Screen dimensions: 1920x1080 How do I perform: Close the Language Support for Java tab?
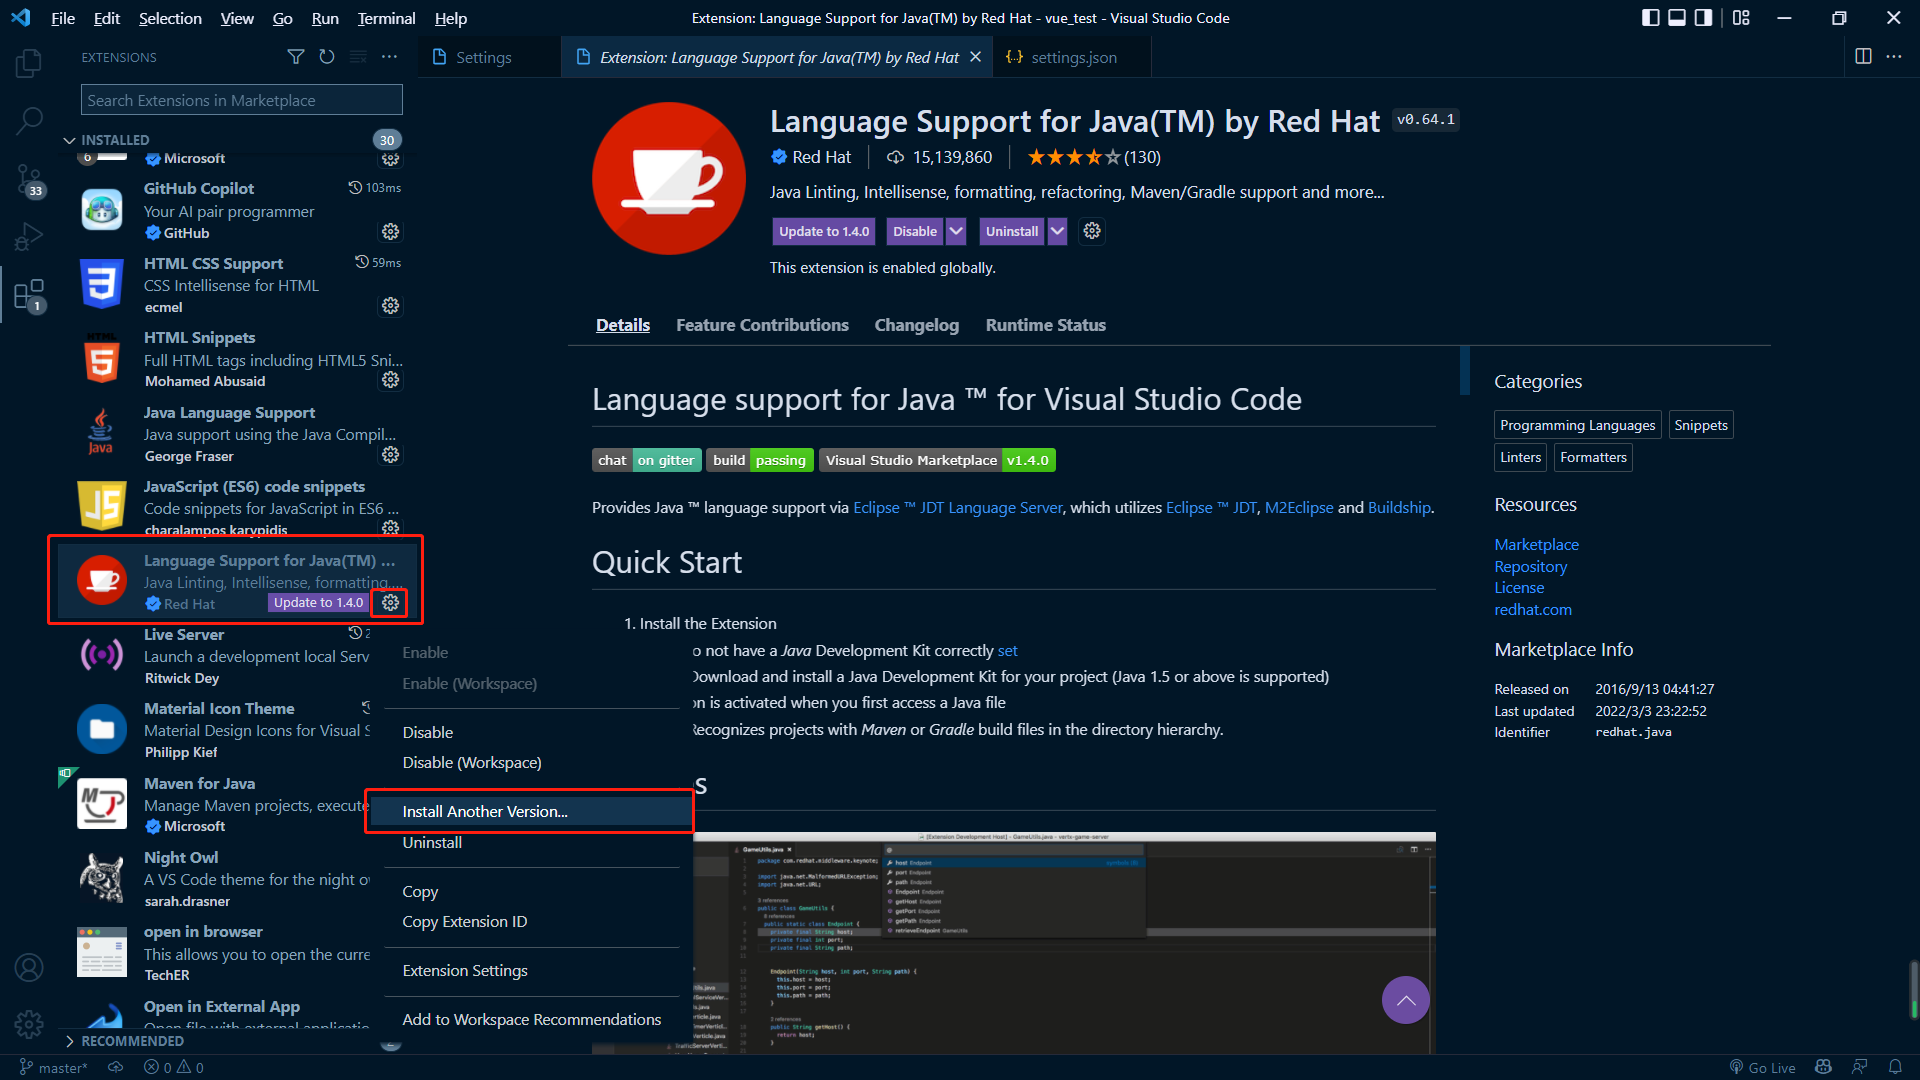[975, 57]
